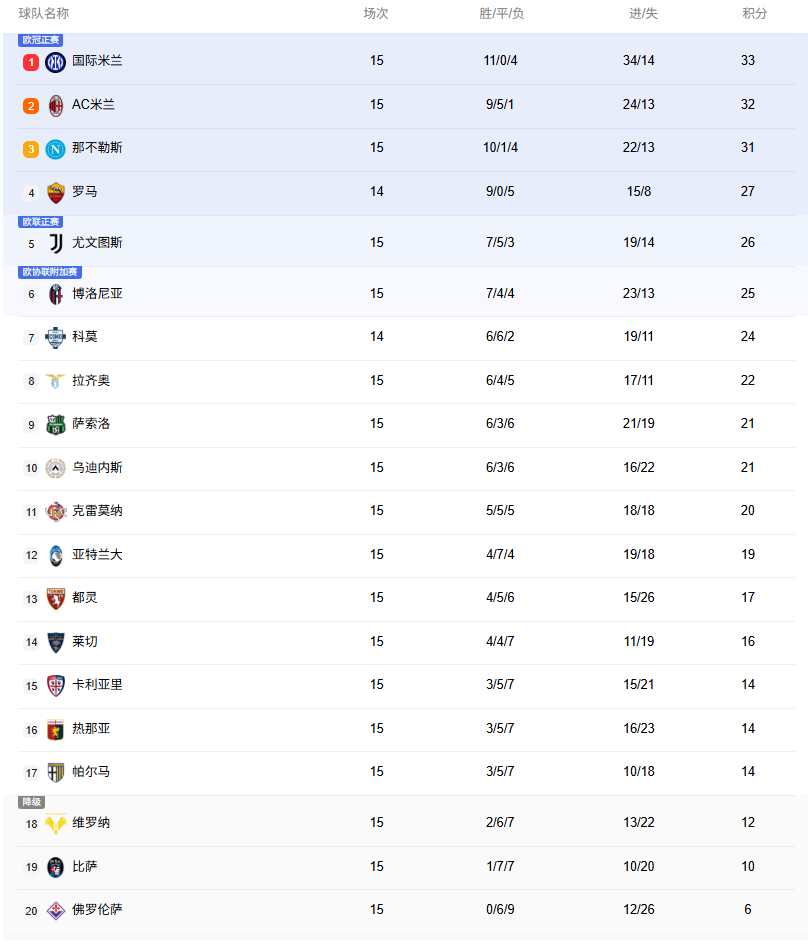Click the Juventus club logo

coord(56,243)
